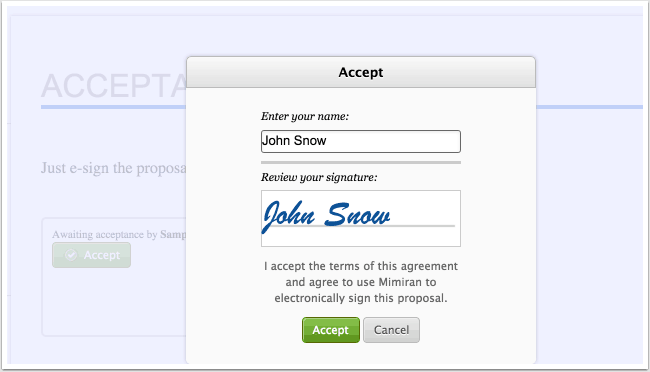Click the handwritten "John" in signature
Image resolution: width=650 pixels, height=372 pixels.
click(x=289, y=216)
